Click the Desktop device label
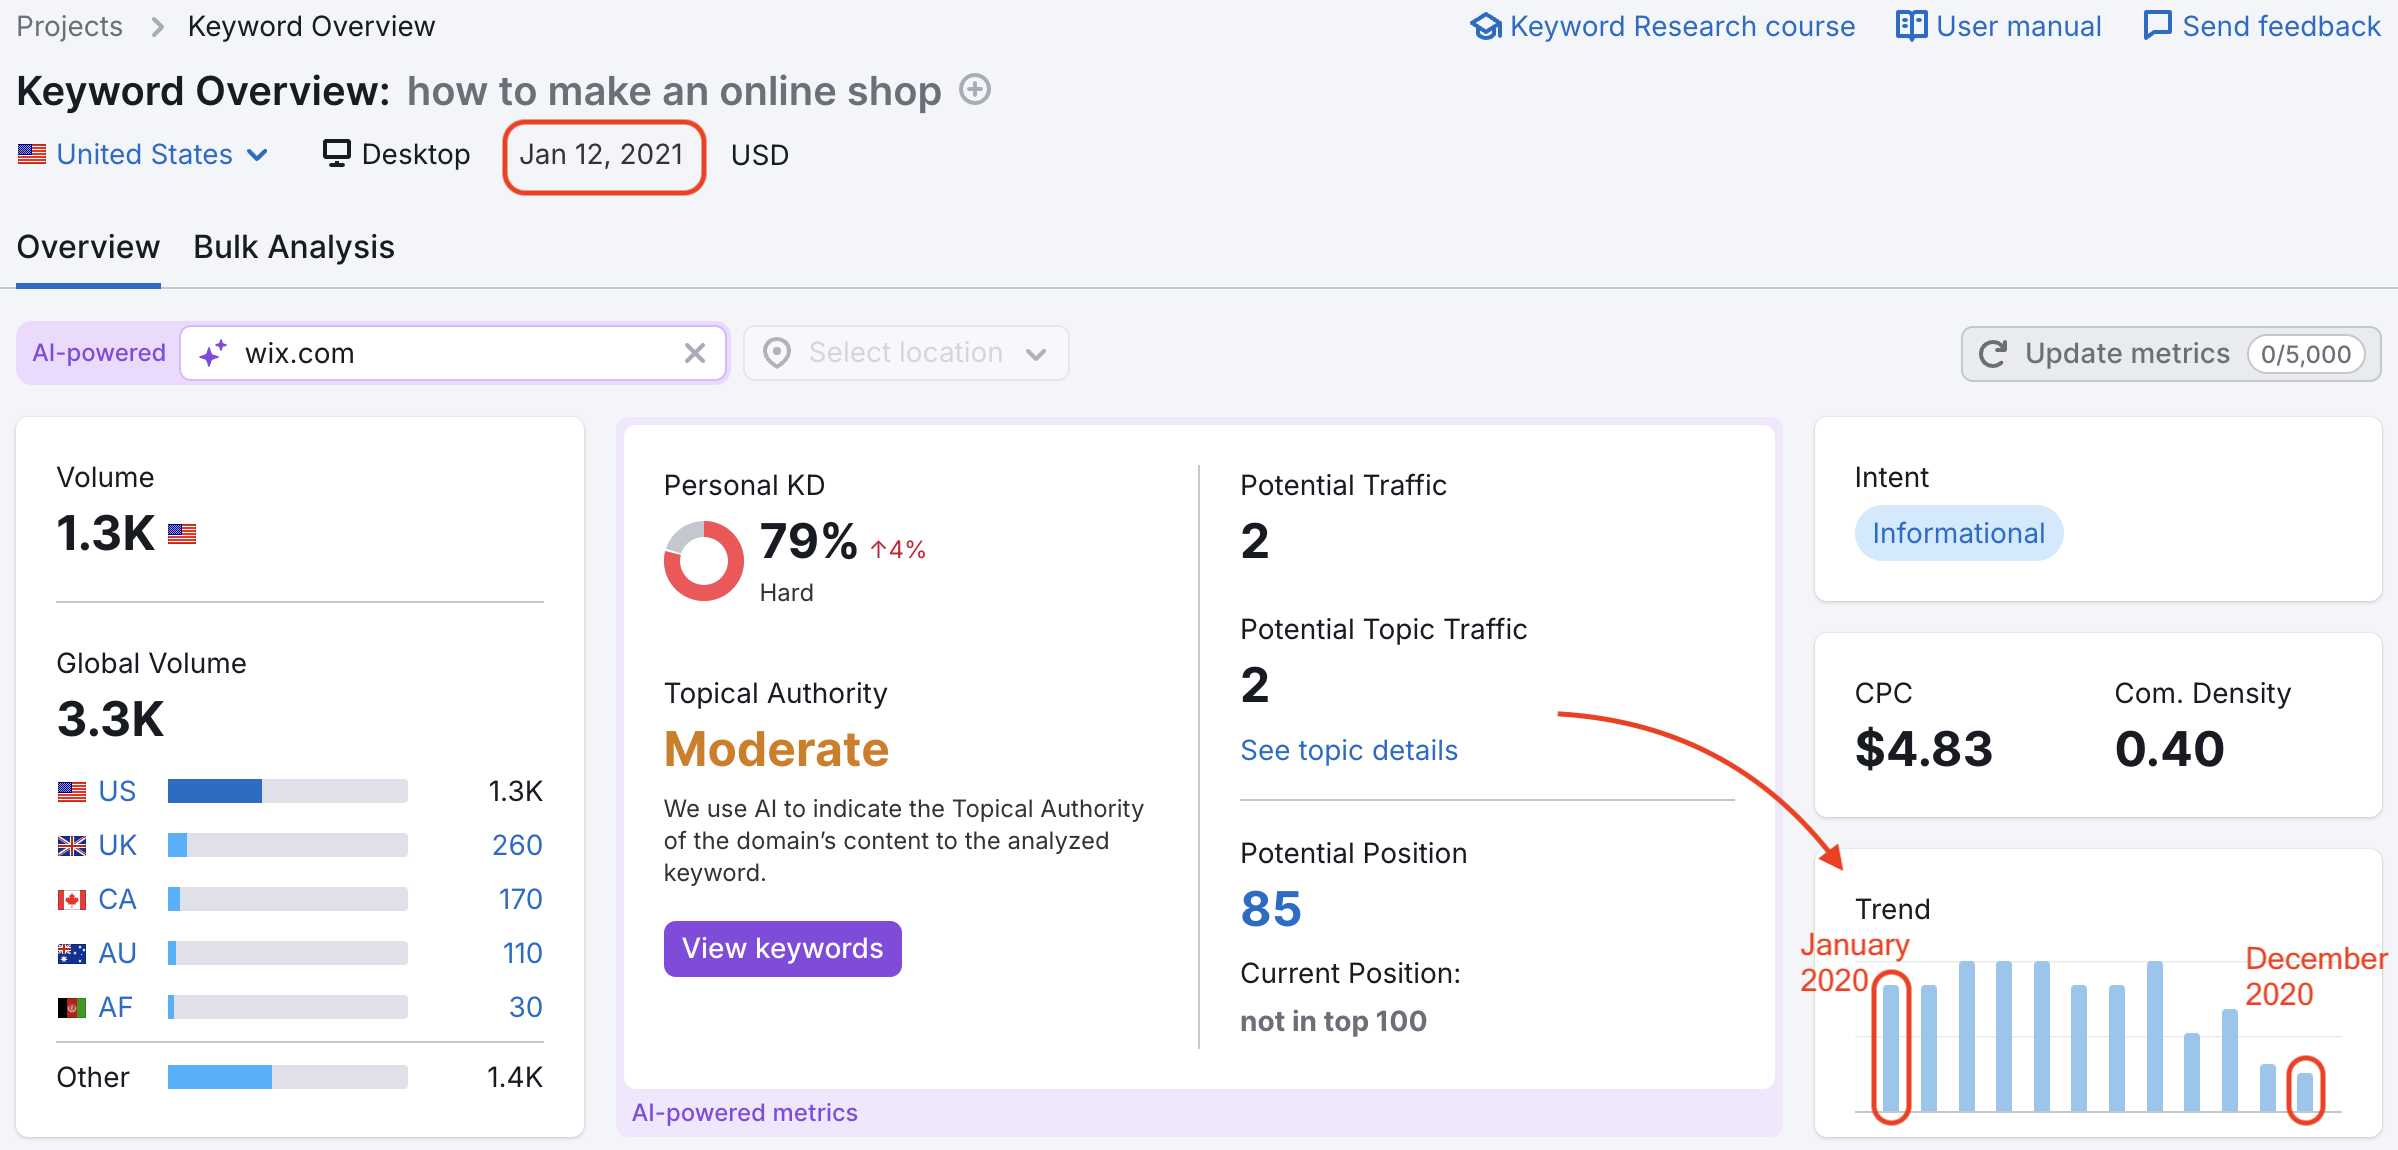The height and width of the screenshot is (1150, 2398). pyautogui.click(x=416, y=154)
